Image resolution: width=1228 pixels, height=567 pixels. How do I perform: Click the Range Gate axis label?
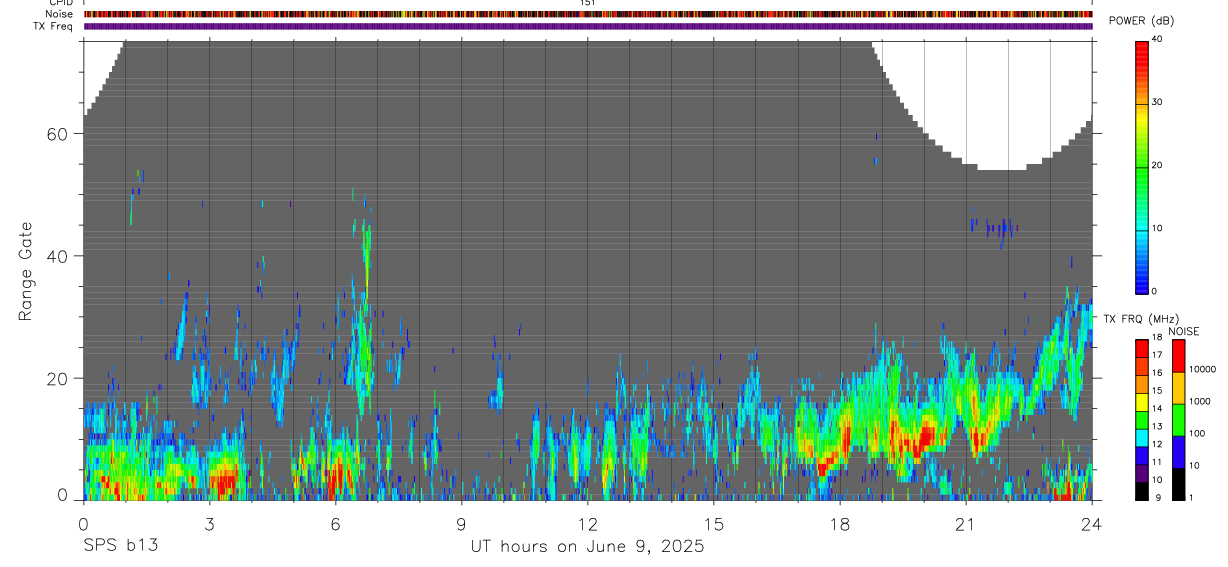pyautogui.click(x=25, y=272)
